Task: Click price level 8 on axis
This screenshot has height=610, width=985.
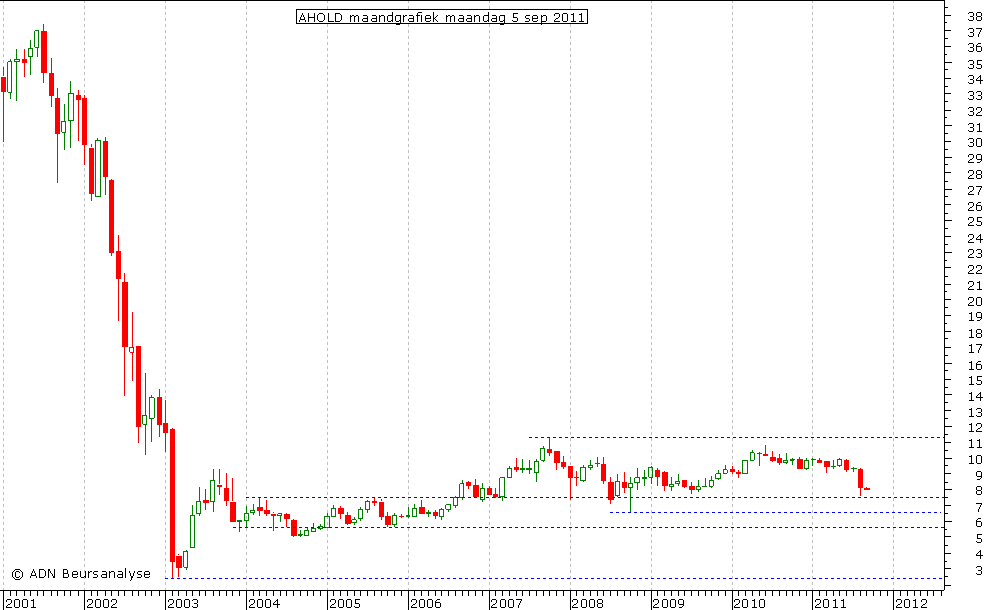Action: tap(979, 491)
